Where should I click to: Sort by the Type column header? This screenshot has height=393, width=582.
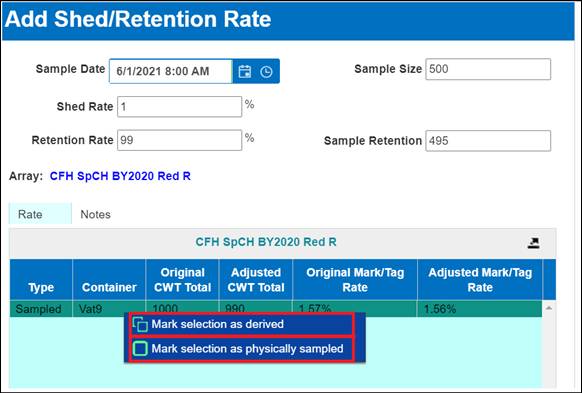point(41,280)
